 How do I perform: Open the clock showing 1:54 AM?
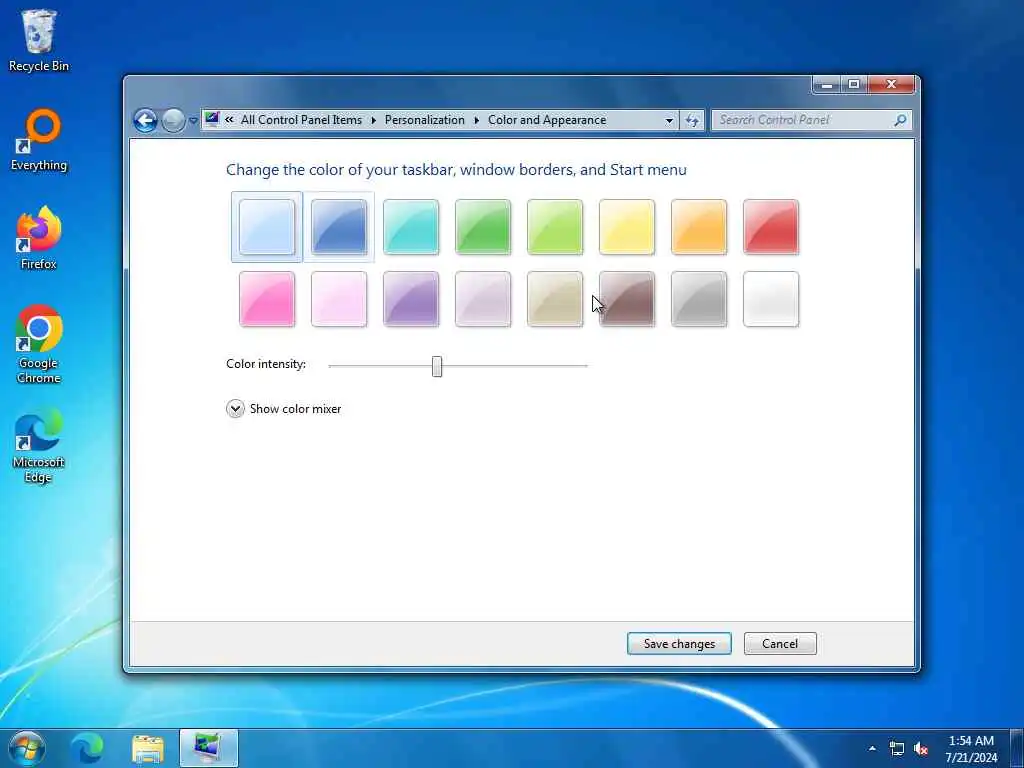[971, 748]
